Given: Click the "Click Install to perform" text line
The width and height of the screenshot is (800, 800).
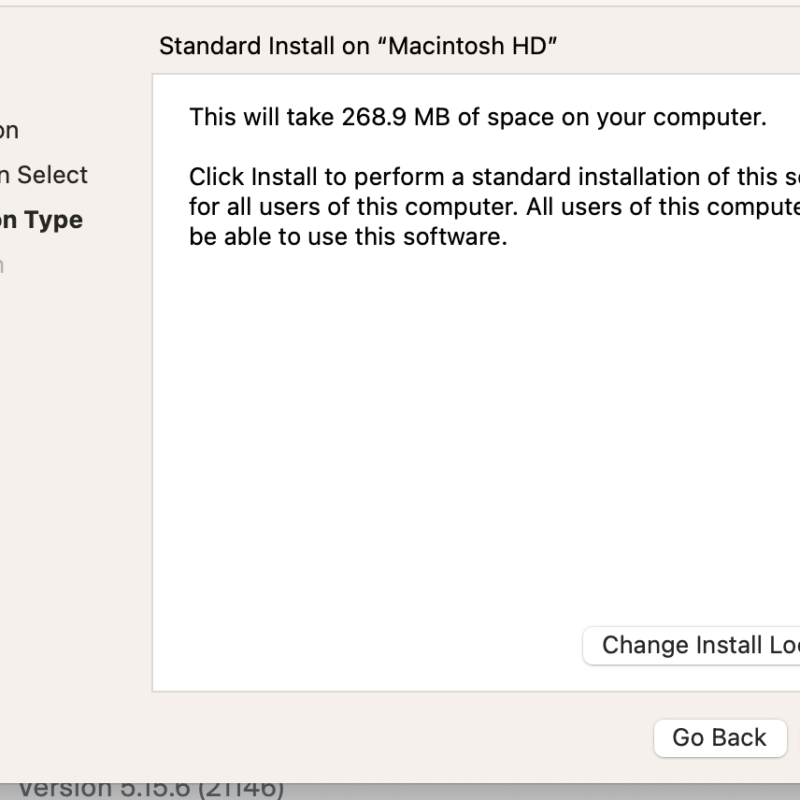Looking at the screenshot, I should 490,178.
